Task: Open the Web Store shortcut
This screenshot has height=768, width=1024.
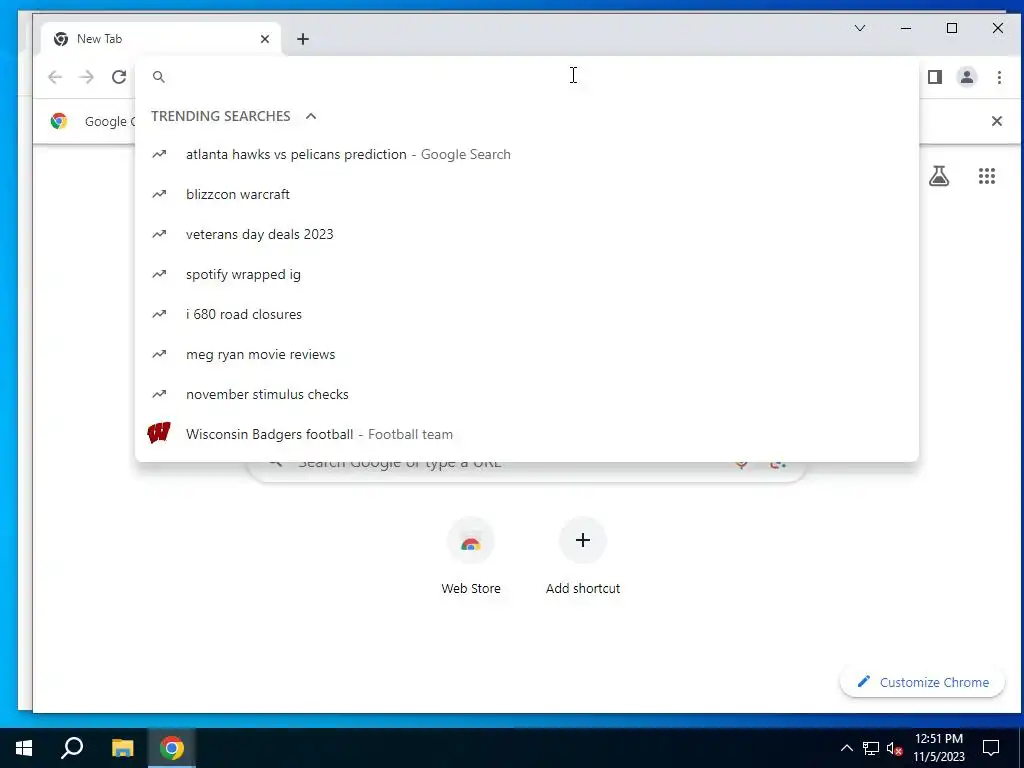Action: [471, 556]
